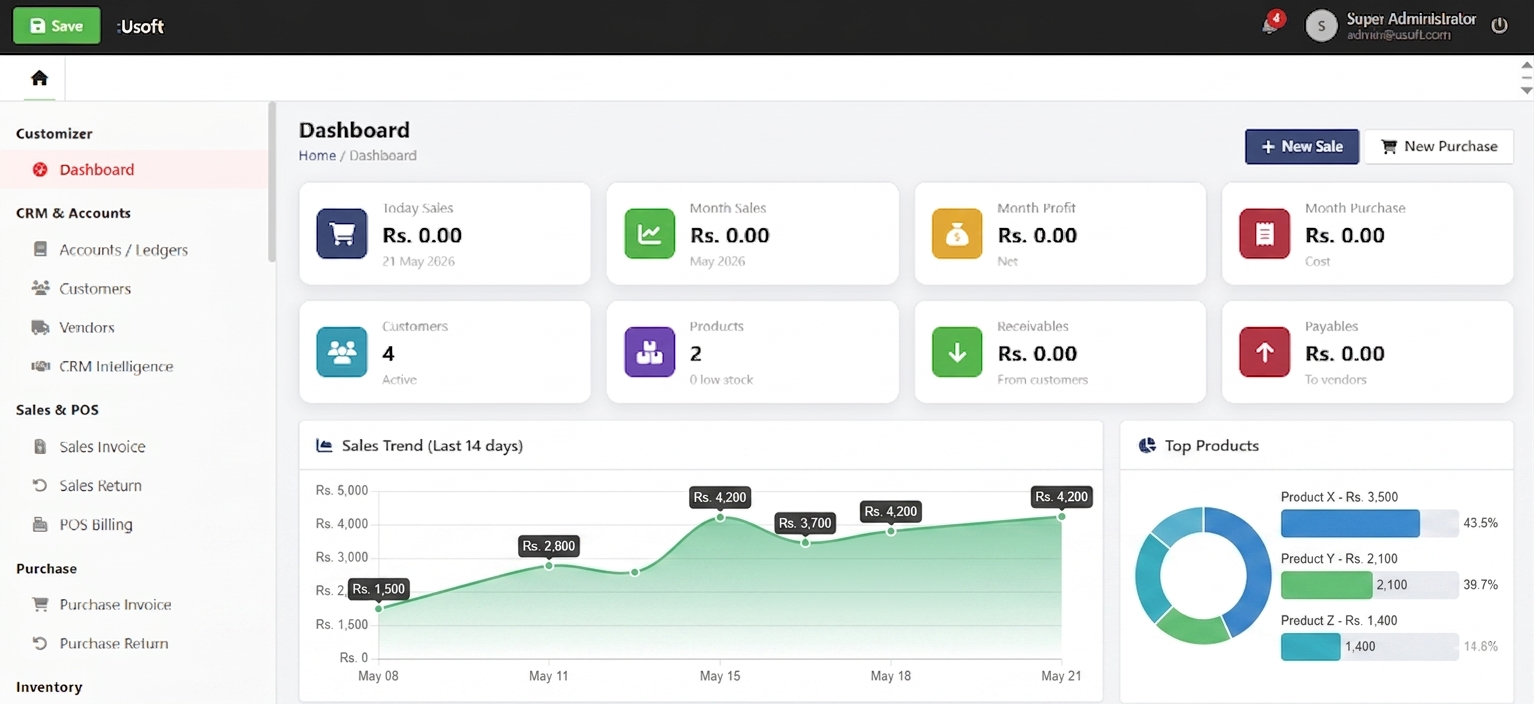Click the POS Billing register icon
This screenshot has height=704, width=1534.
pos(40,524)
